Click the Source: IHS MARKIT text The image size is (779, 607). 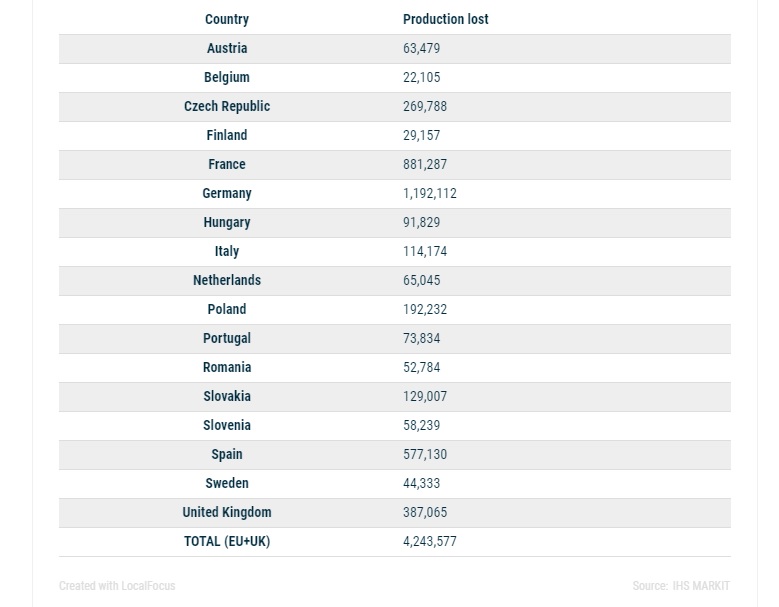point(681,586)
